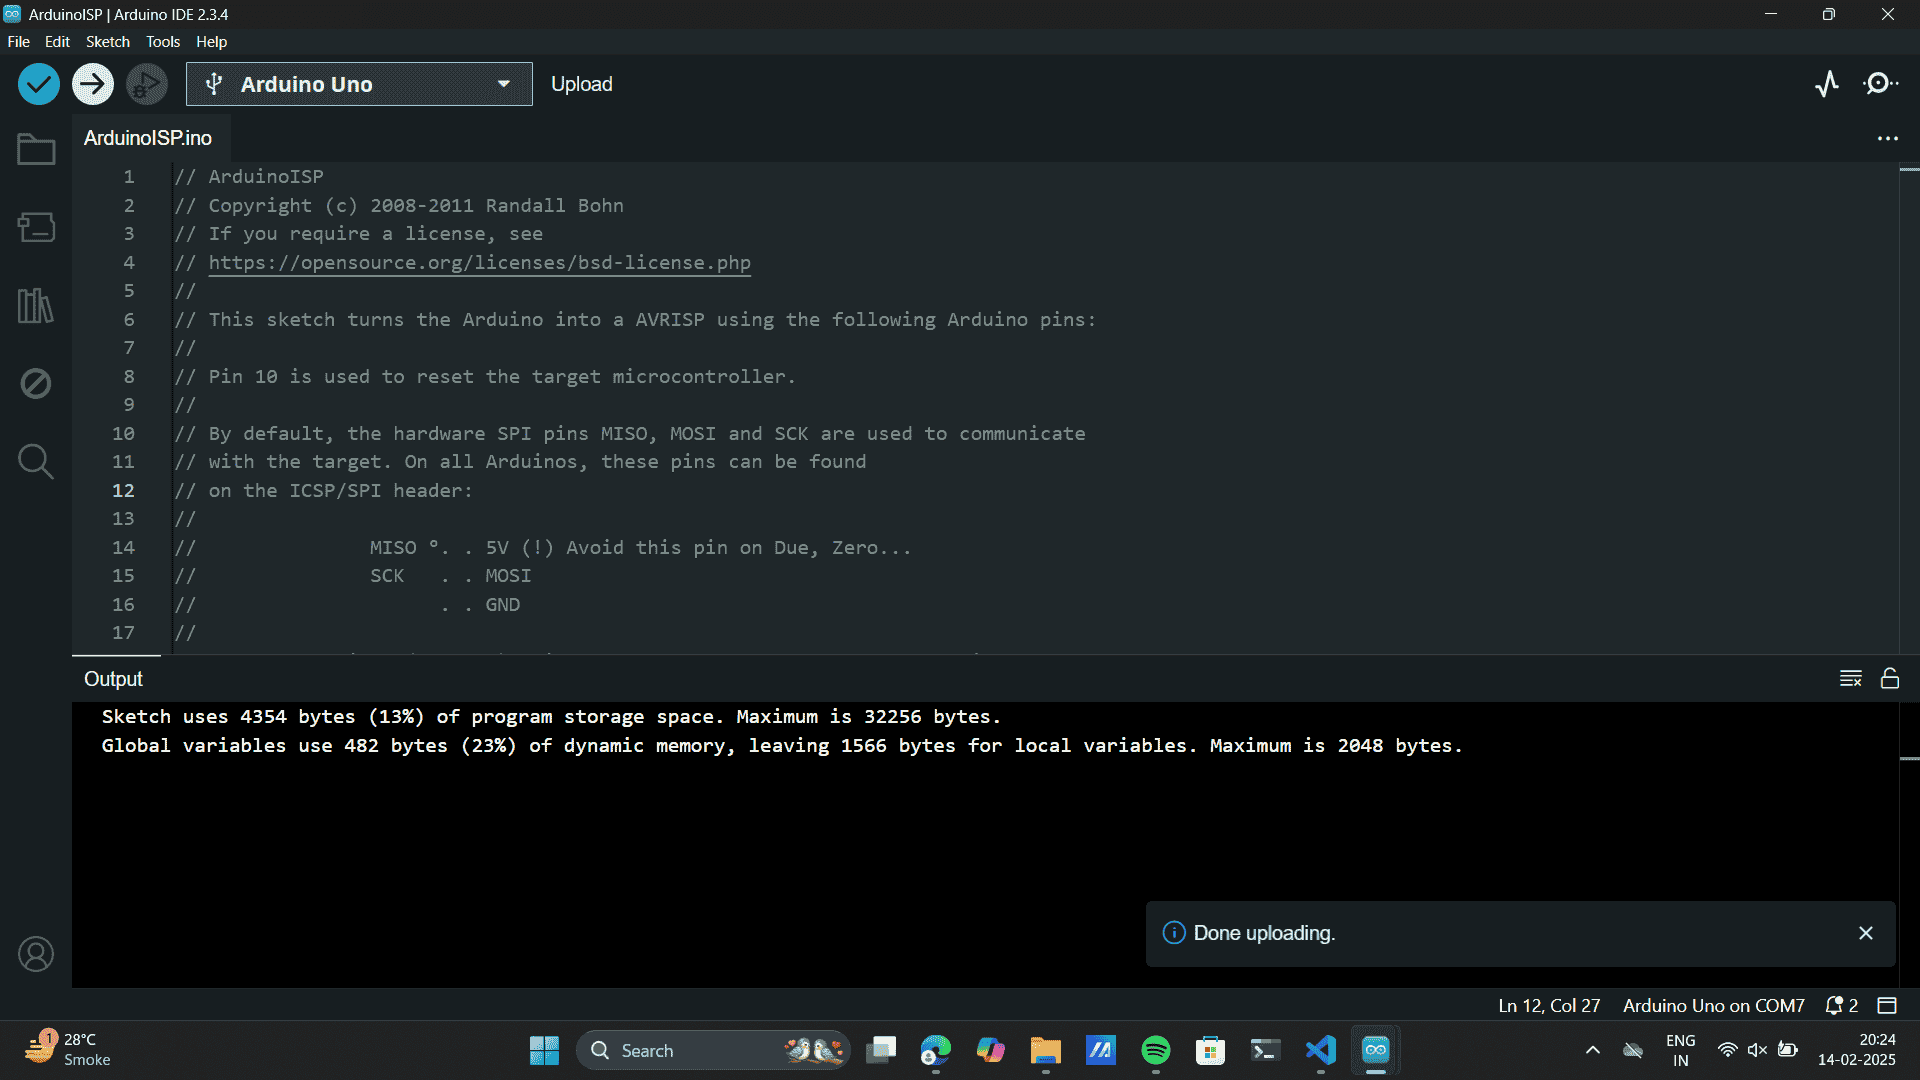Open the Arduino Uno board selector dropdown

[359, 84]
